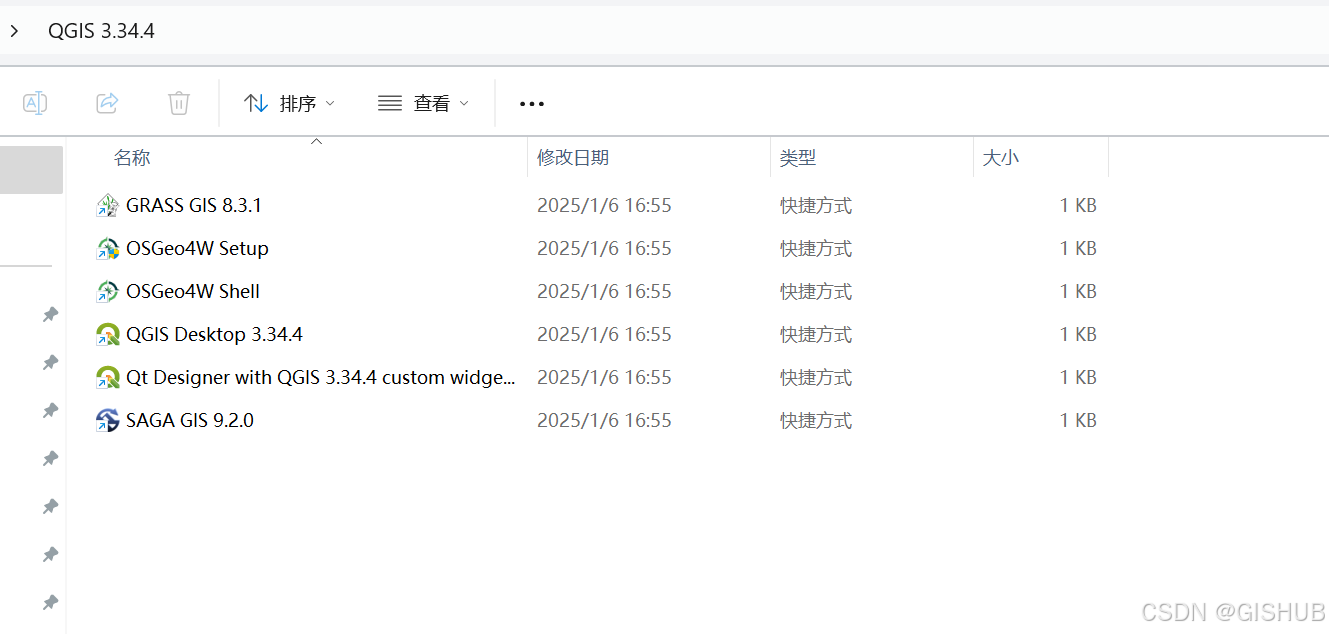Open the 查看 view dropdown
Image resolution: width=1329 pixels, height=634 pixels.
click(x=423, y=103)
